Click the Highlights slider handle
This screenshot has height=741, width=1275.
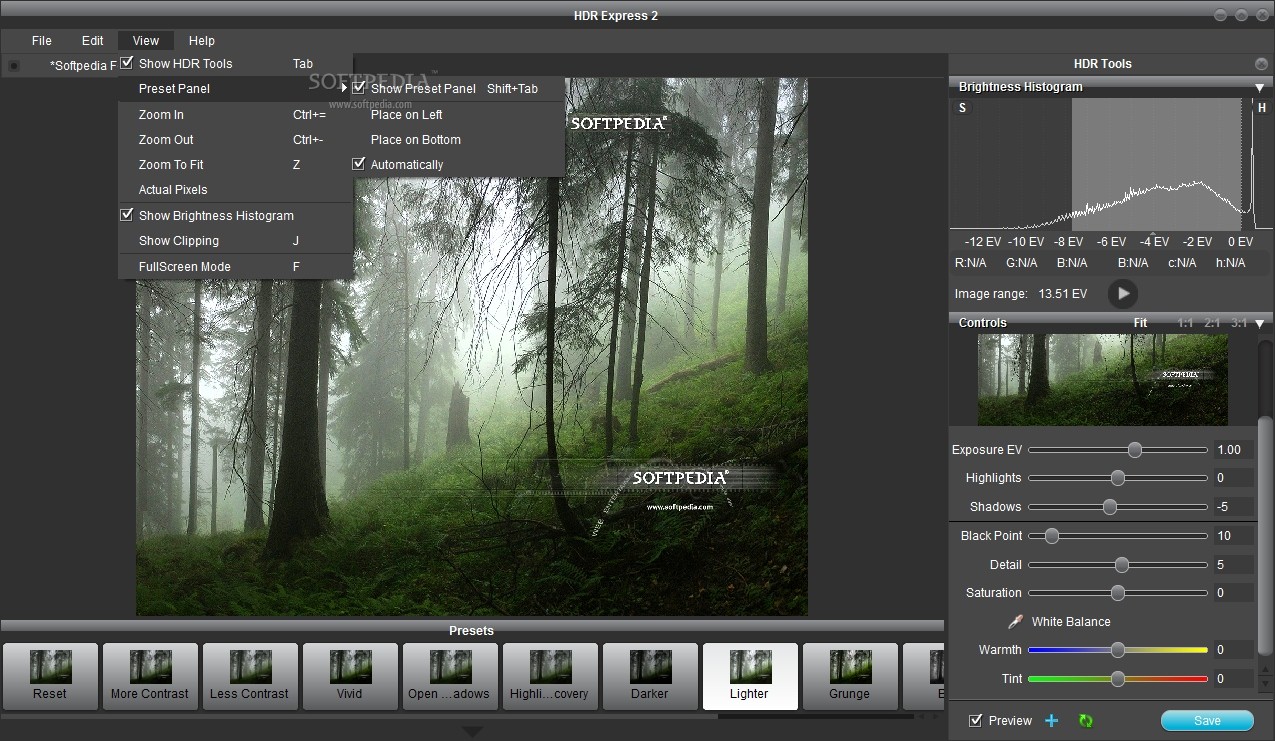[1118, 478]
